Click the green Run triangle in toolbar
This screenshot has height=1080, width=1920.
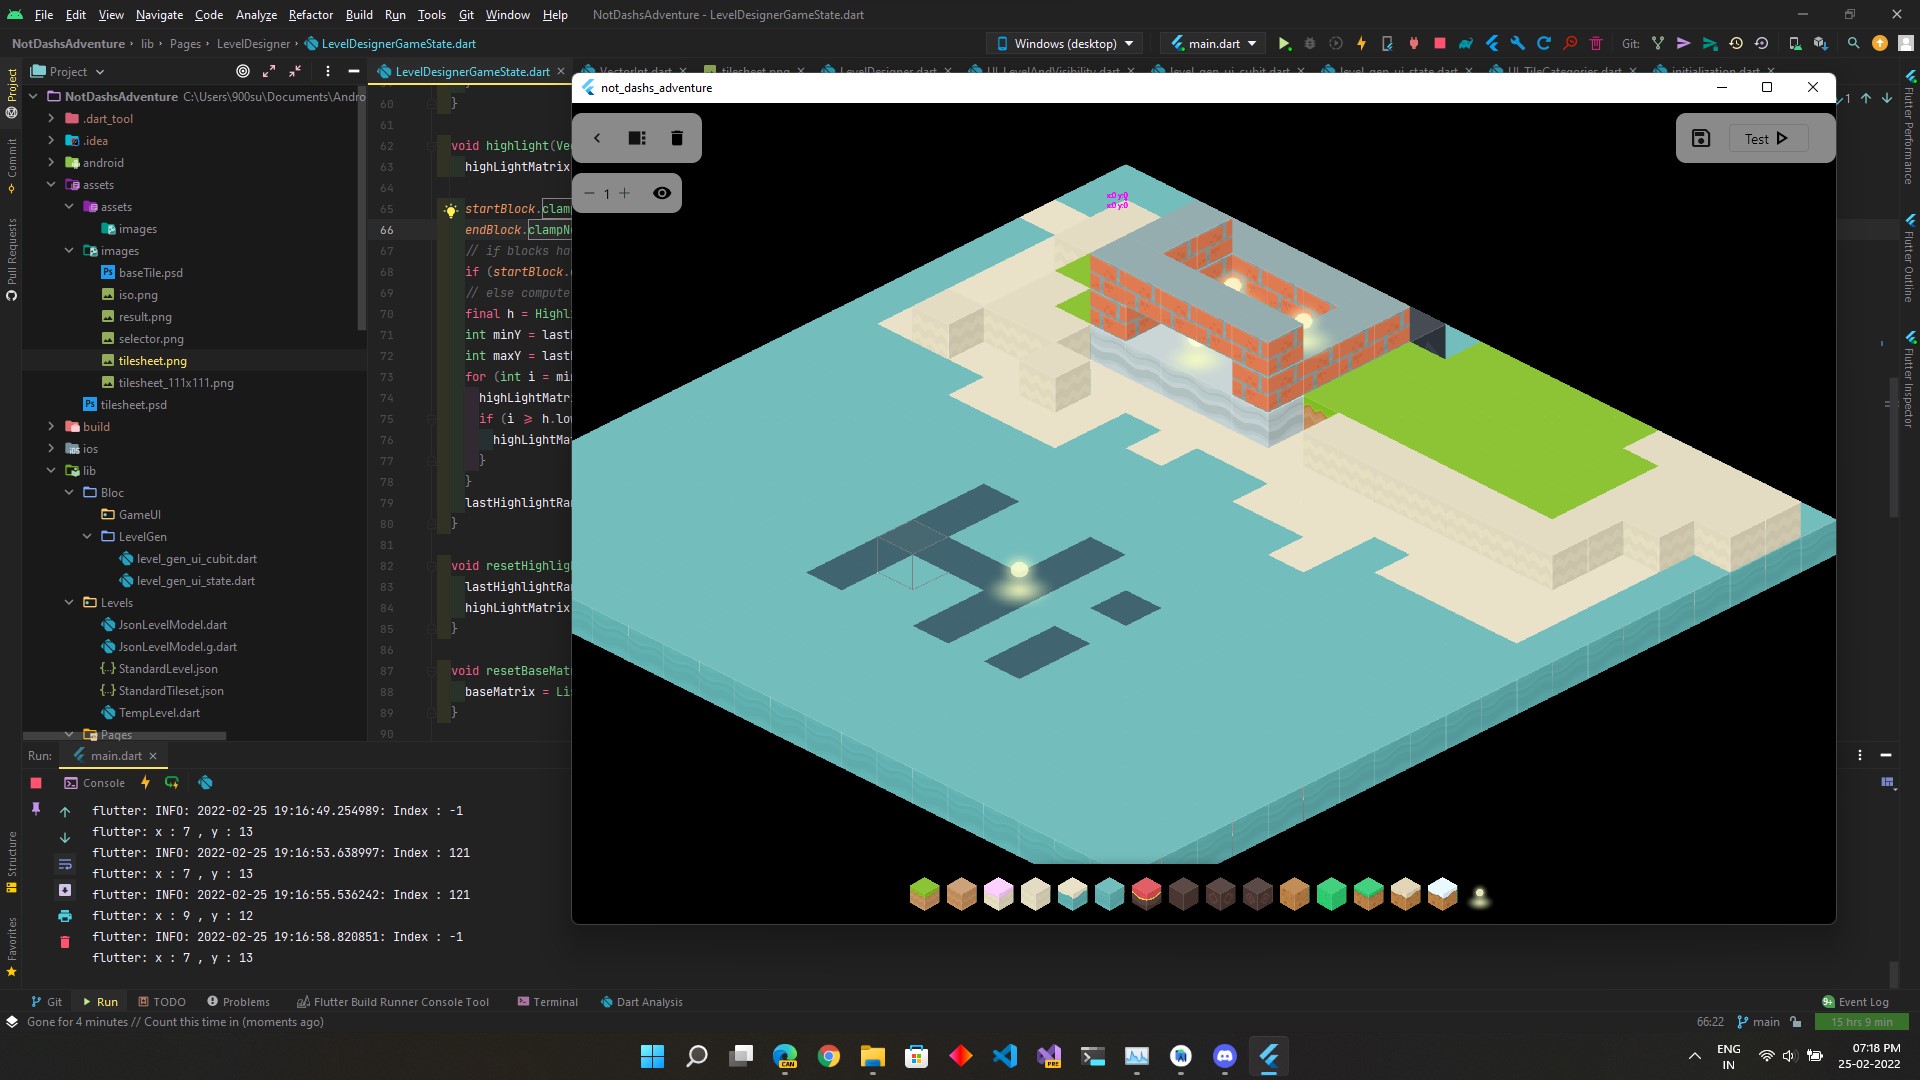[1285, 44]
